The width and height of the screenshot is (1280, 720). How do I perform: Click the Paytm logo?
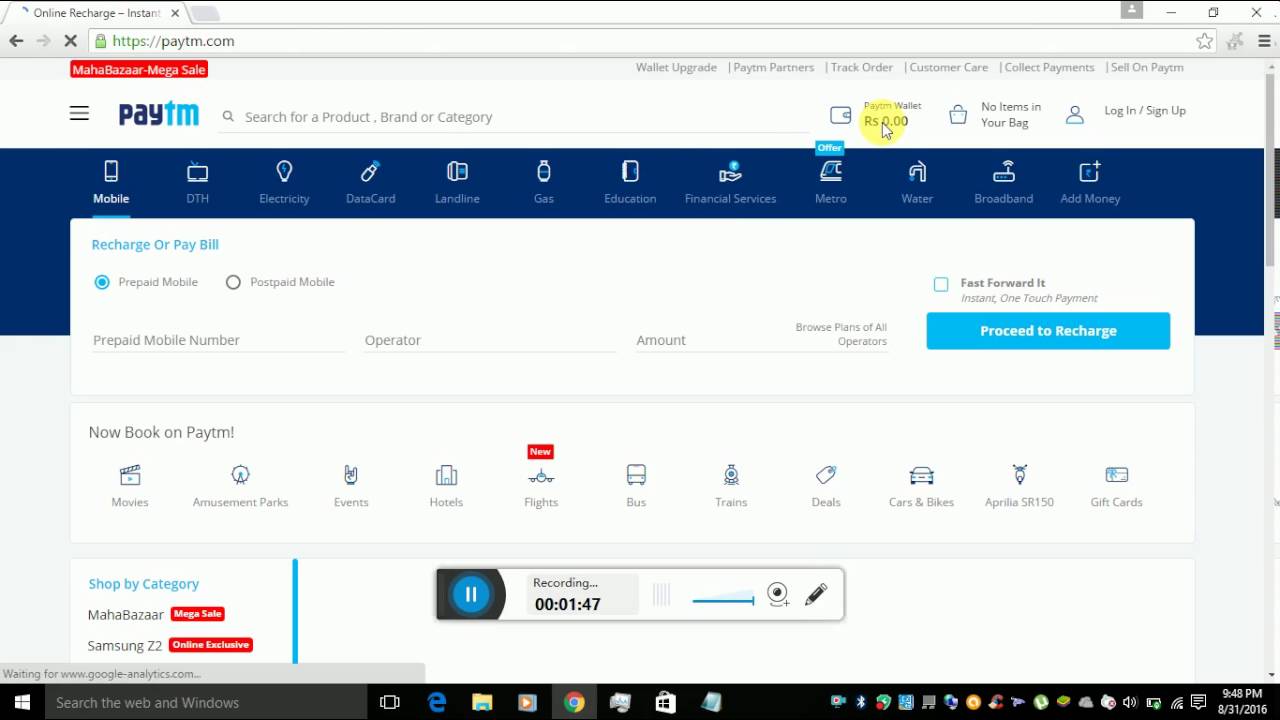click(159, 114)
